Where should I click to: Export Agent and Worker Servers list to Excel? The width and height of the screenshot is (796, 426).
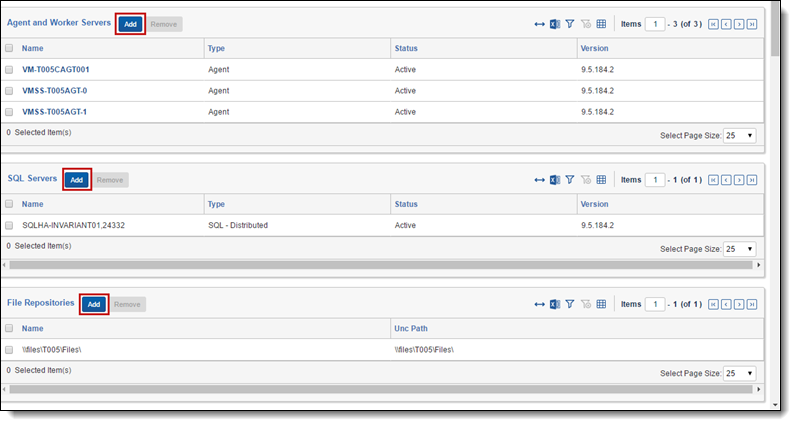554,24
